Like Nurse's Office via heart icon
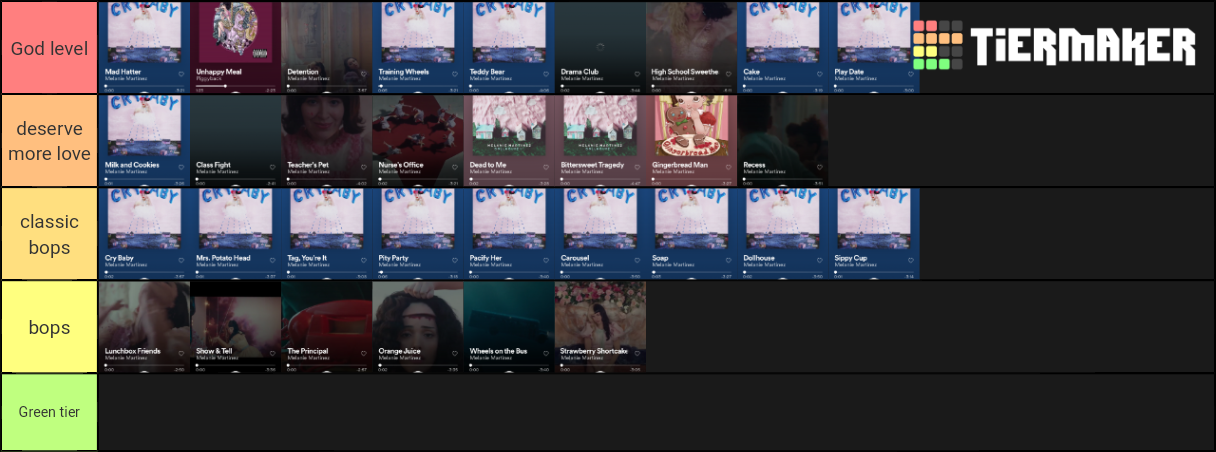The image size is (1216, 452). [x=454, y=167]
